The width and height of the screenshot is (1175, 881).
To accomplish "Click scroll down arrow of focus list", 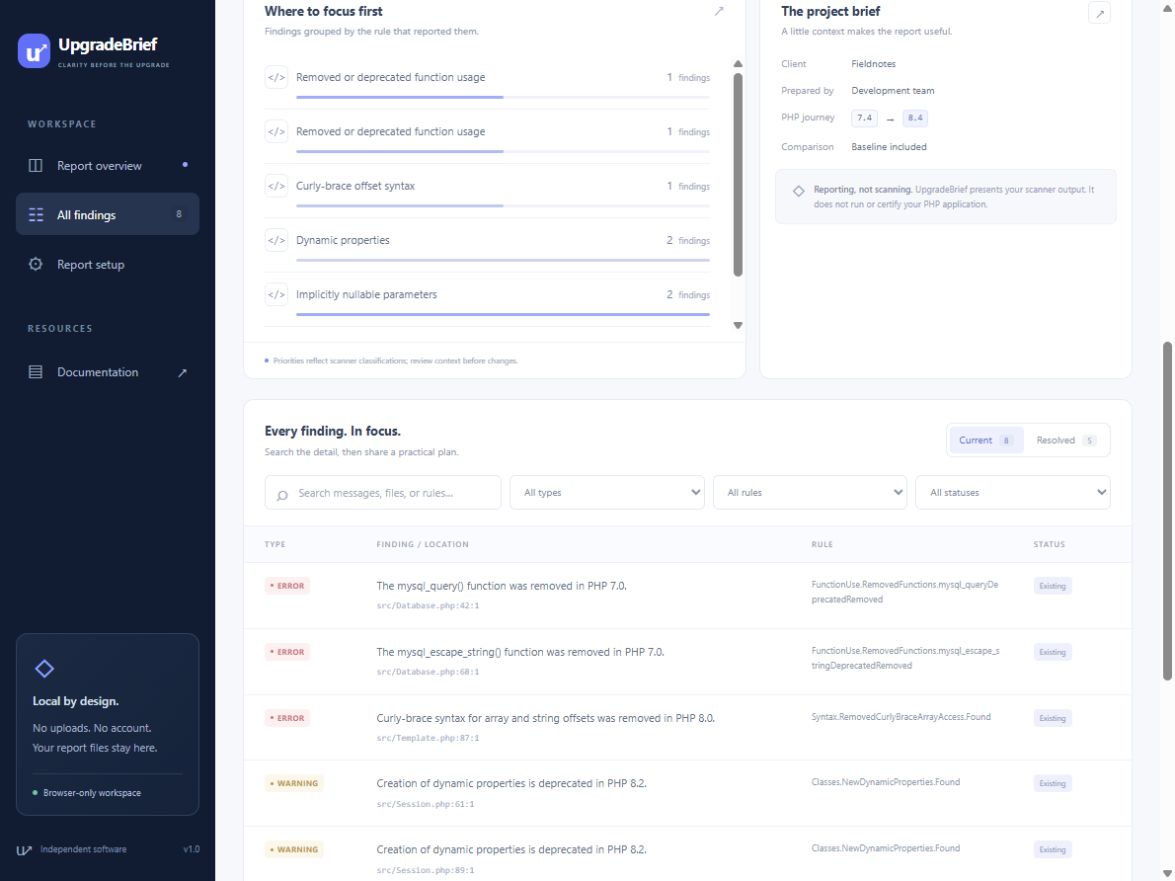I will coord(738,325).
